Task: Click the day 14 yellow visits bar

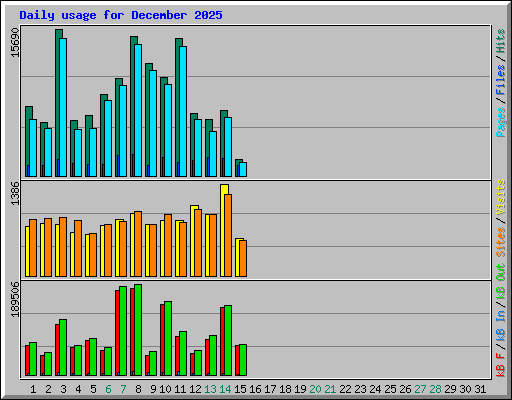Action: (223, 230)
